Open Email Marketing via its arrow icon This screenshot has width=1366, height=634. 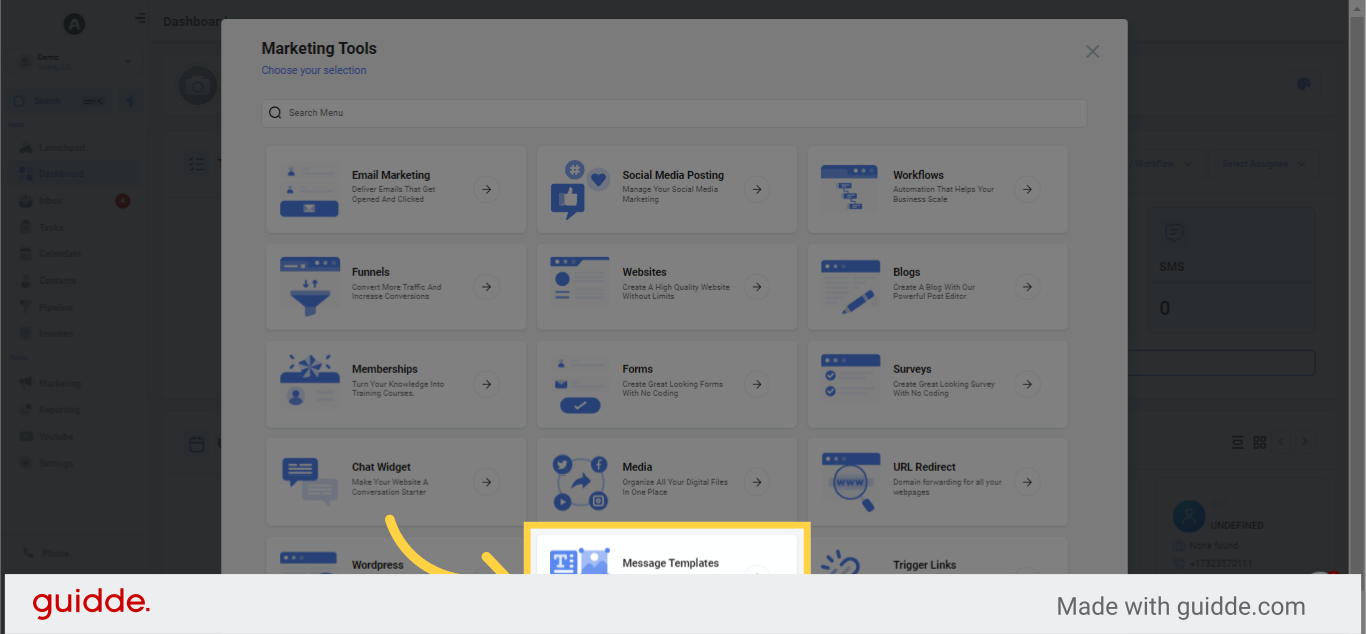pyautogui.click(x=487, y=189)
